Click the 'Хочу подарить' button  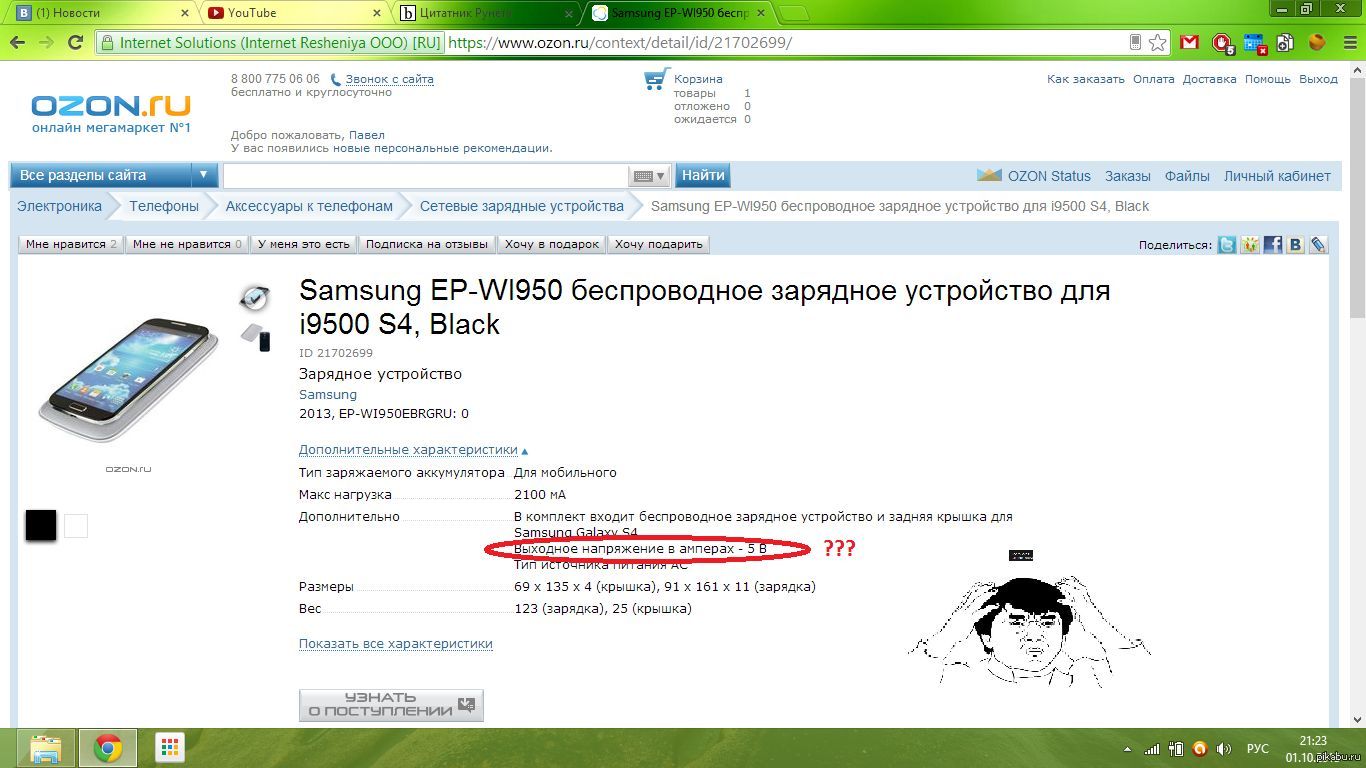click(x=659, y=244)
